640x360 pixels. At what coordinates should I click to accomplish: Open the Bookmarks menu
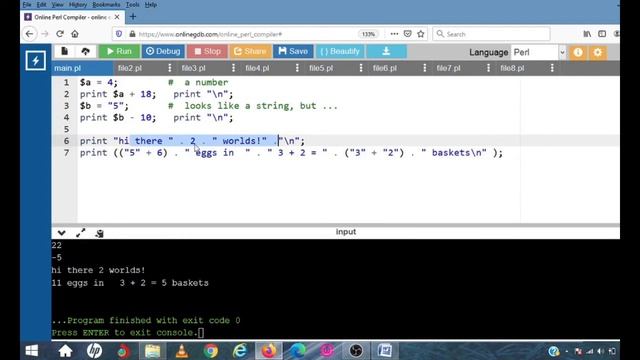[x=106, y=5]
